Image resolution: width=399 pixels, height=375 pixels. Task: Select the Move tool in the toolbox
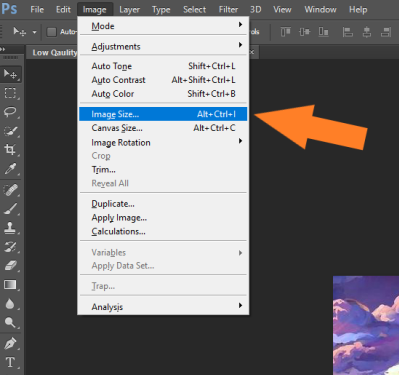coord(11,74)
